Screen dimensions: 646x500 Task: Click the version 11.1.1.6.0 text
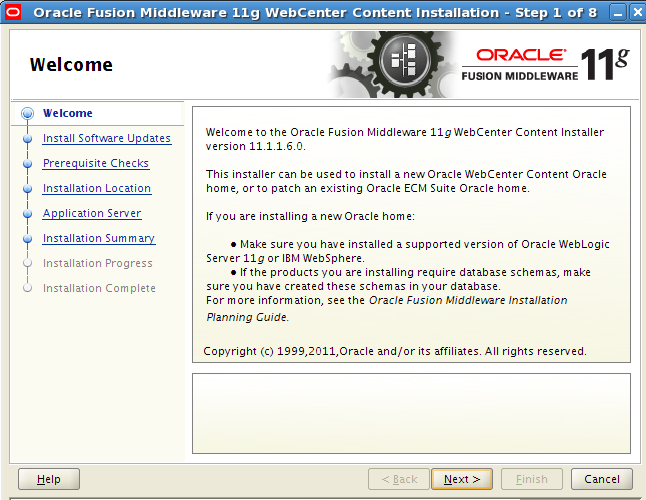[256, 147]
